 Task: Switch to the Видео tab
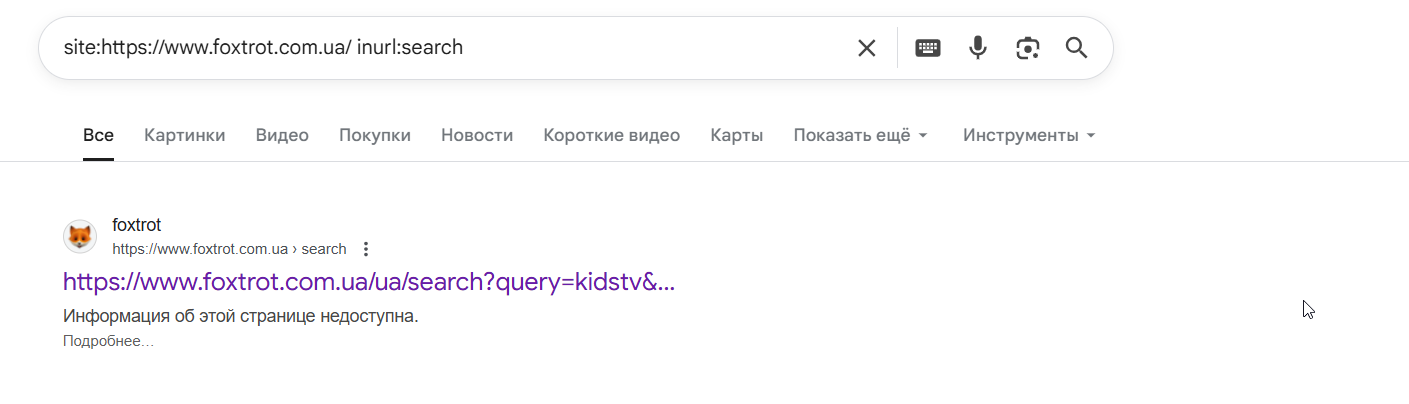point(282,135)
